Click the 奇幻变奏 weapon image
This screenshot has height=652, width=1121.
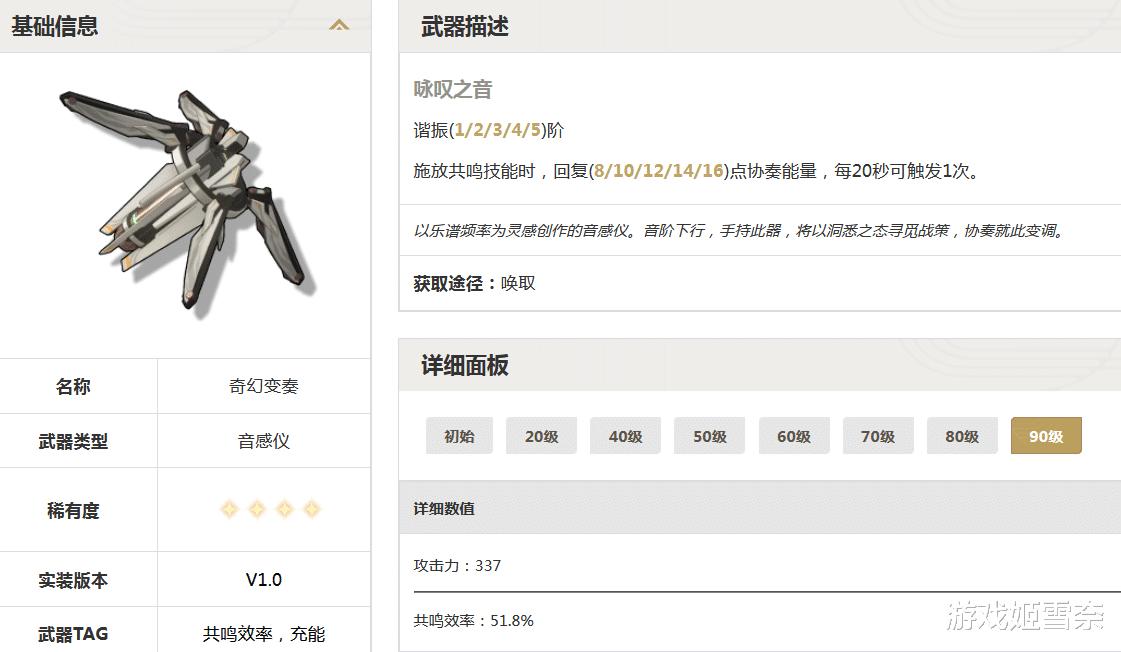click(187, 202)
